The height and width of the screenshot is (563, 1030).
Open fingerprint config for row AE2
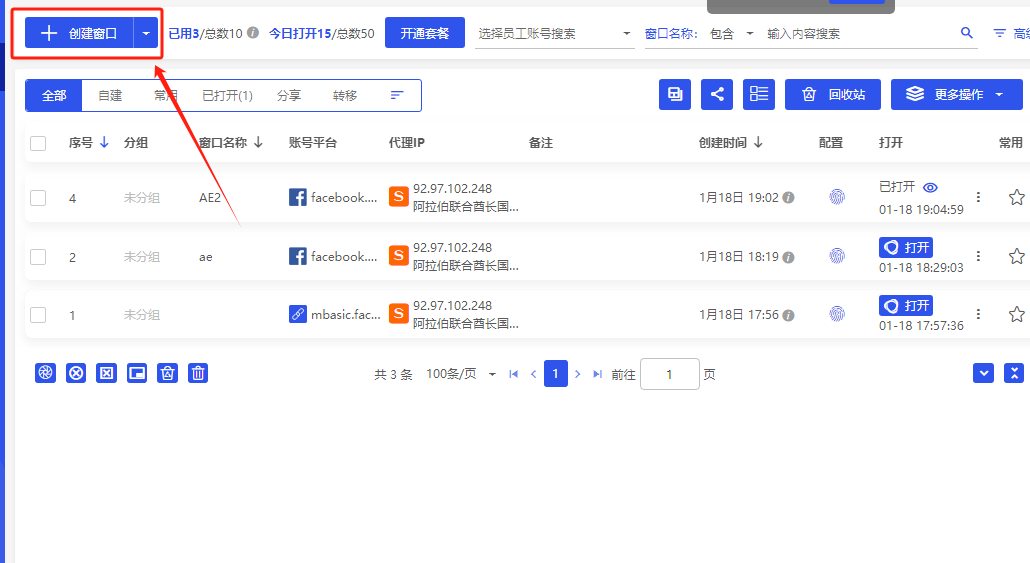point(837,196)
